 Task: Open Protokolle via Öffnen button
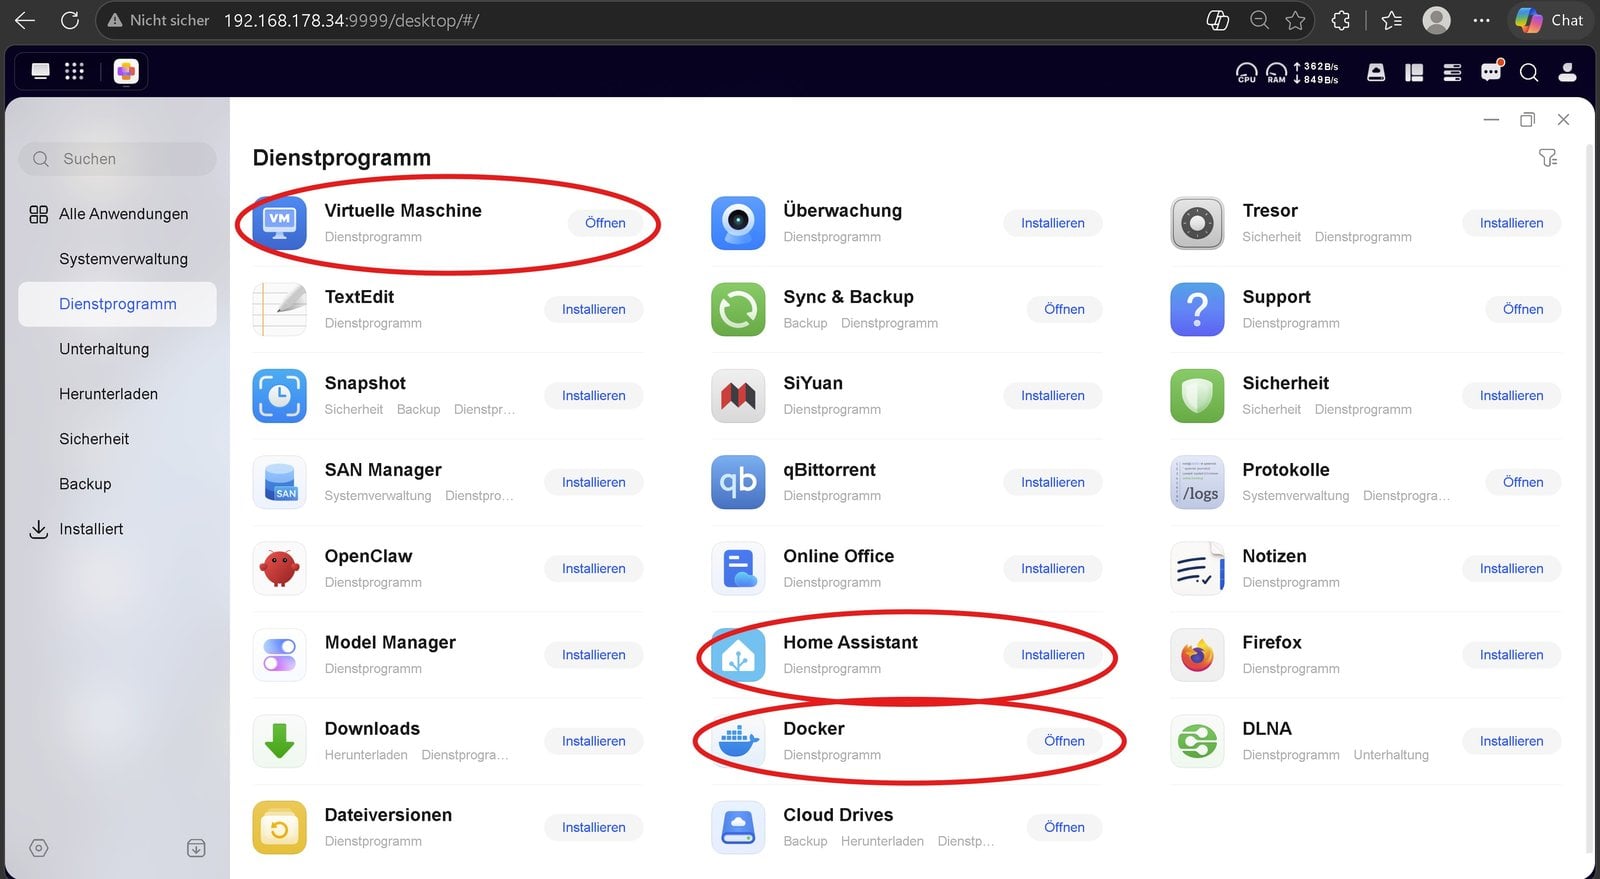tap(1523, 482)
